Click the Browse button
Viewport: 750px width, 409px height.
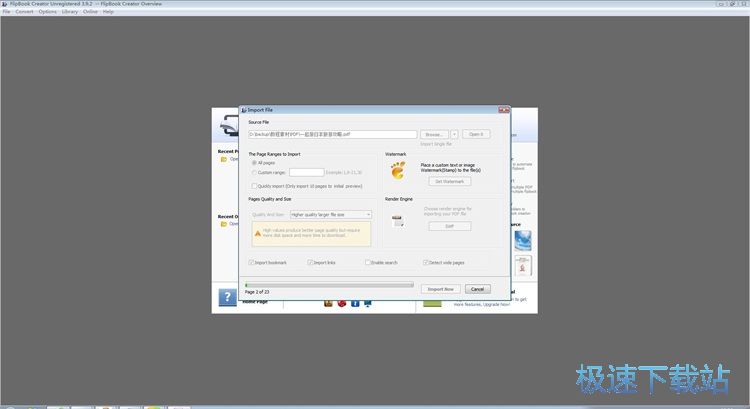pos(434,134)
